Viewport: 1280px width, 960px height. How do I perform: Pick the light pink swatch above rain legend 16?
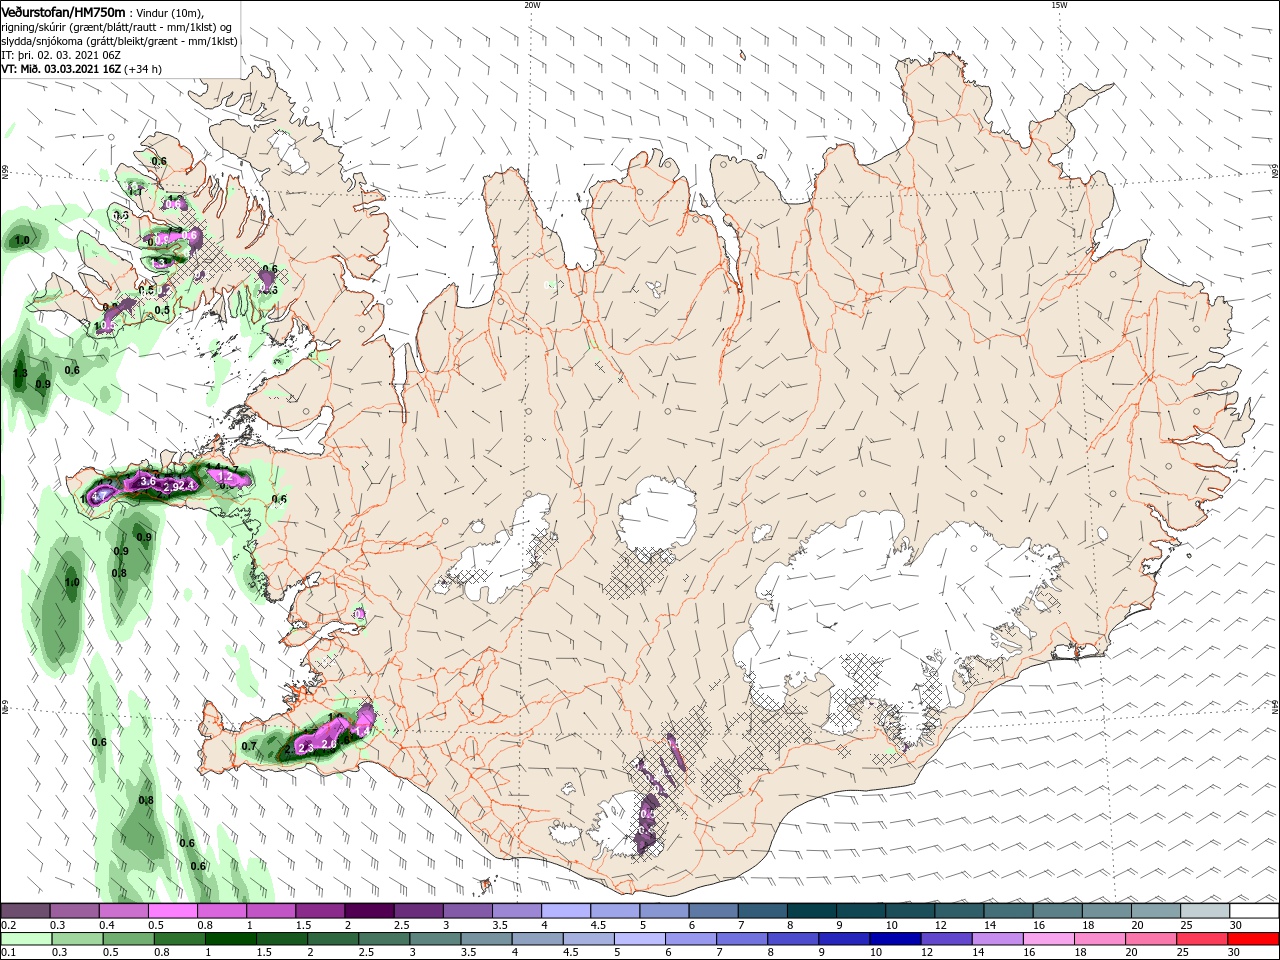[x=1050, y=939]
